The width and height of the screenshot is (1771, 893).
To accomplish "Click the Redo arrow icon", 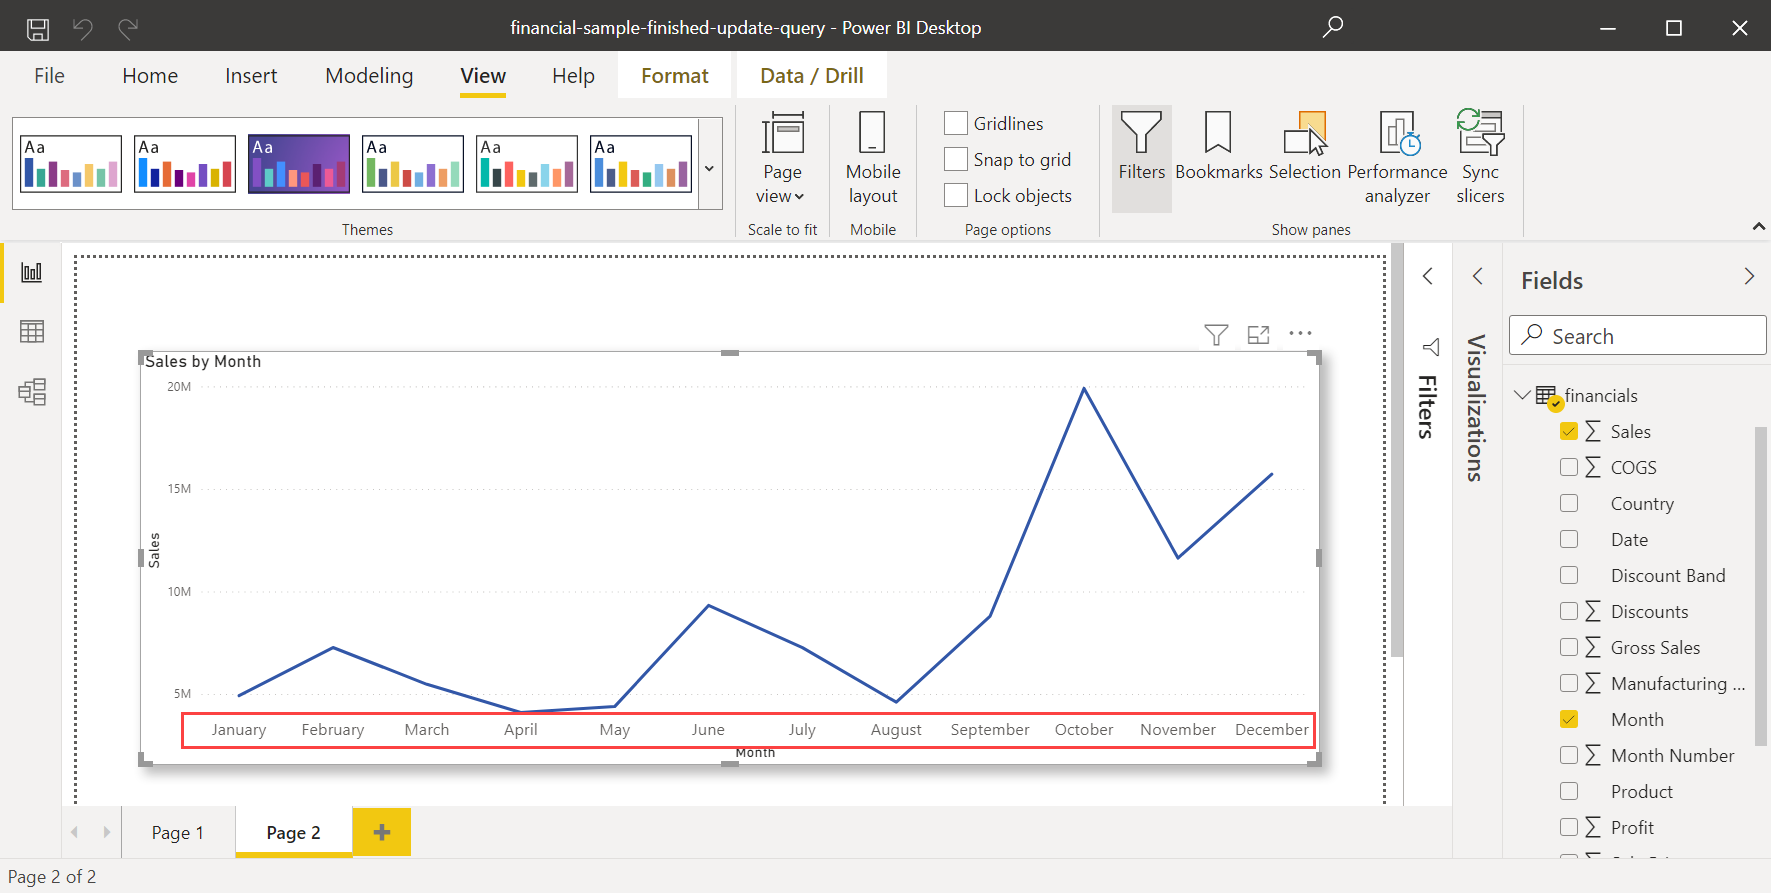I will point(128,29).
